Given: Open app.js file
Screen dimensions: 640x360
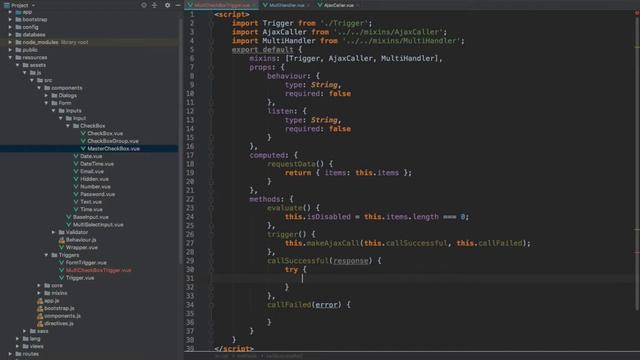Looking at the screenshot, I should coord(51,301).
